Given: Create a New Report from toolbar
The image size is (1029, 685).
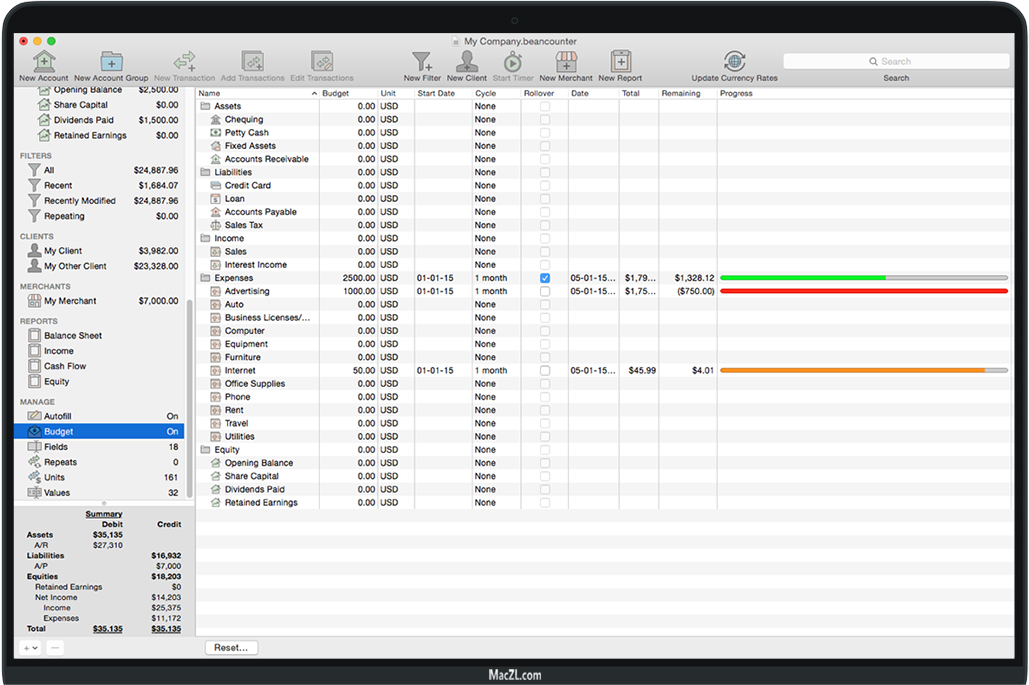Looking at the screenshot, I should [620, 62].
